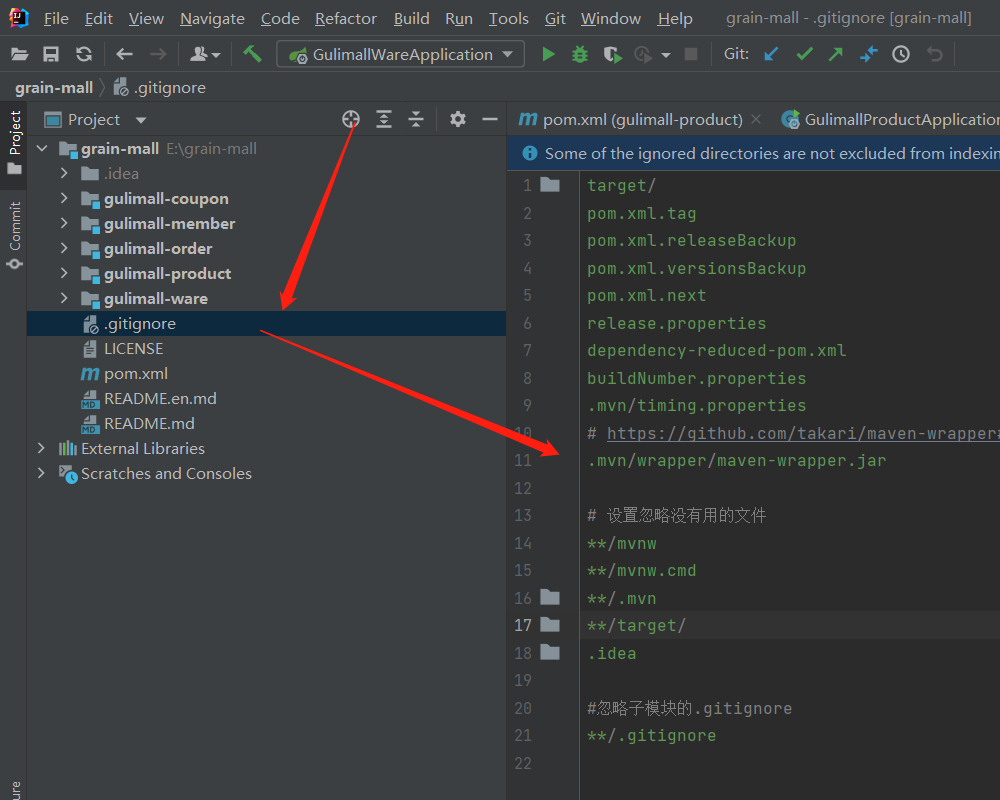Viewport: 1000px width, 800px height.
Task: Toggle the Project tool window sidebar button
Action: [x=14, y=143]
